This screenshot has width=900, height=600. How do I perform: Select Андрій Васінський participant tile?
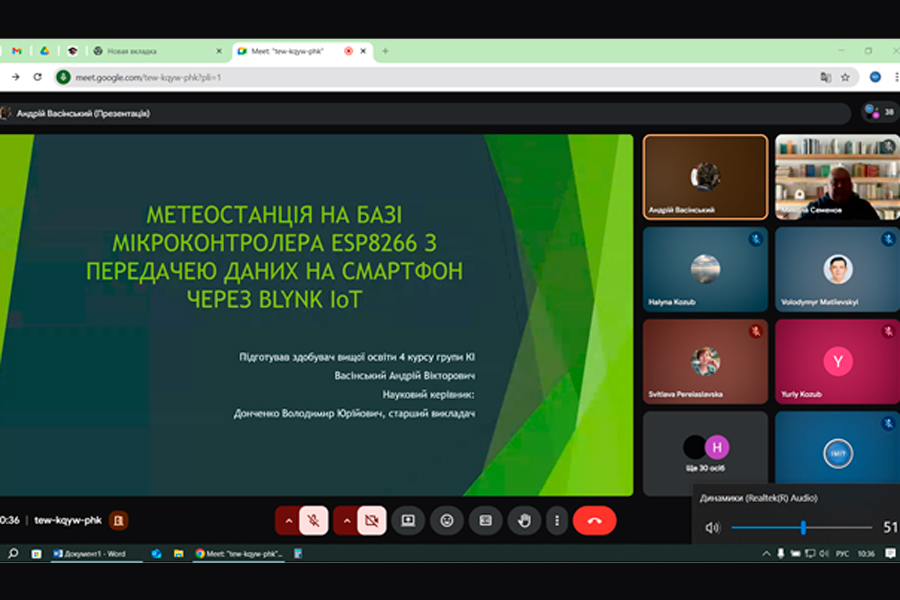pos(705,177)
